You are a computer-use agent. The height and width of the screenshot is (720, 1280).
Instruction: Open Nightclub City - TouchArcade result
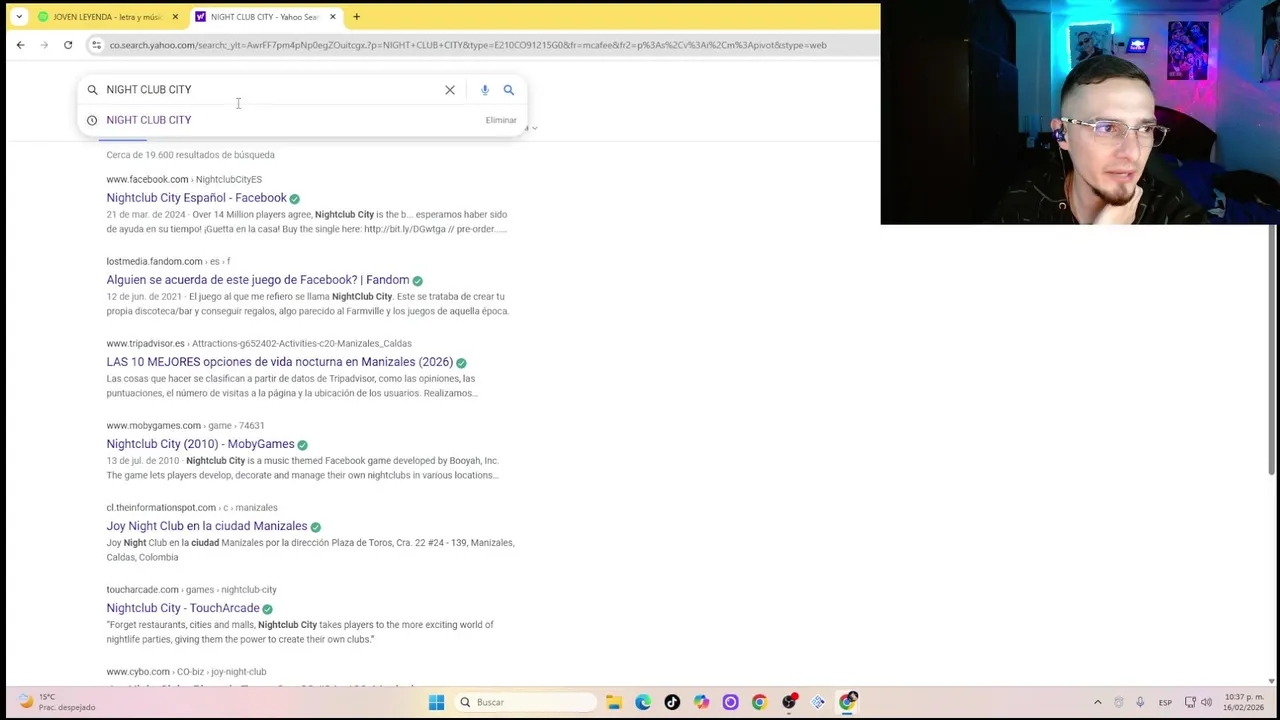coord(183,608)
